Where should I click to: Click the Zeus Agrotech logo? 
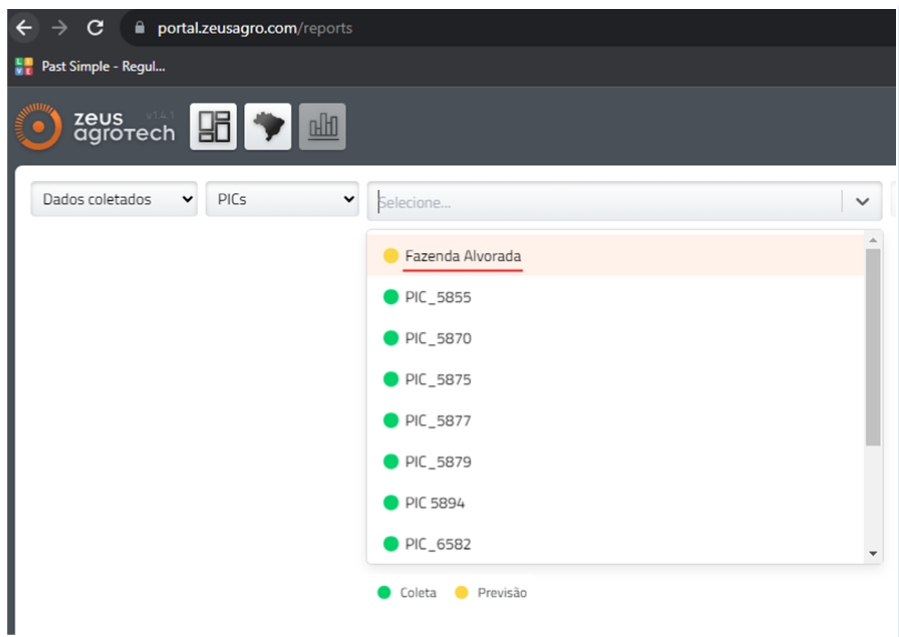click(95, 127)
